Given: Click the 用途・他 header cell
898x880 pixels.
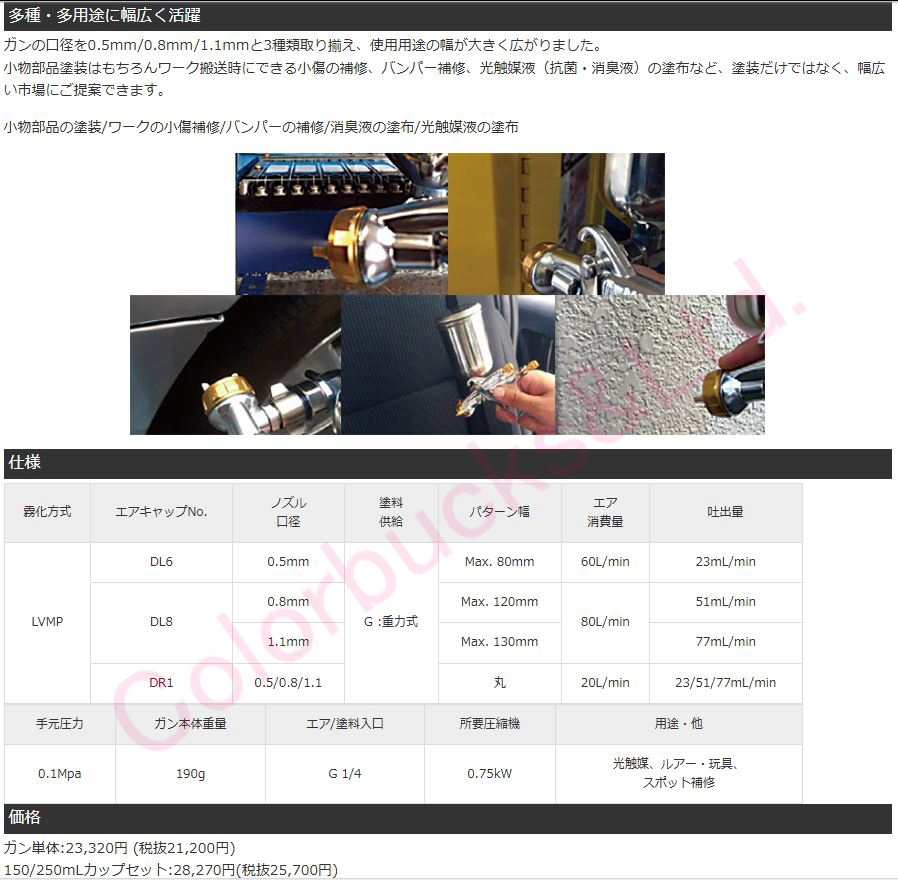Looking at the screenshot, I should [679, 724].
